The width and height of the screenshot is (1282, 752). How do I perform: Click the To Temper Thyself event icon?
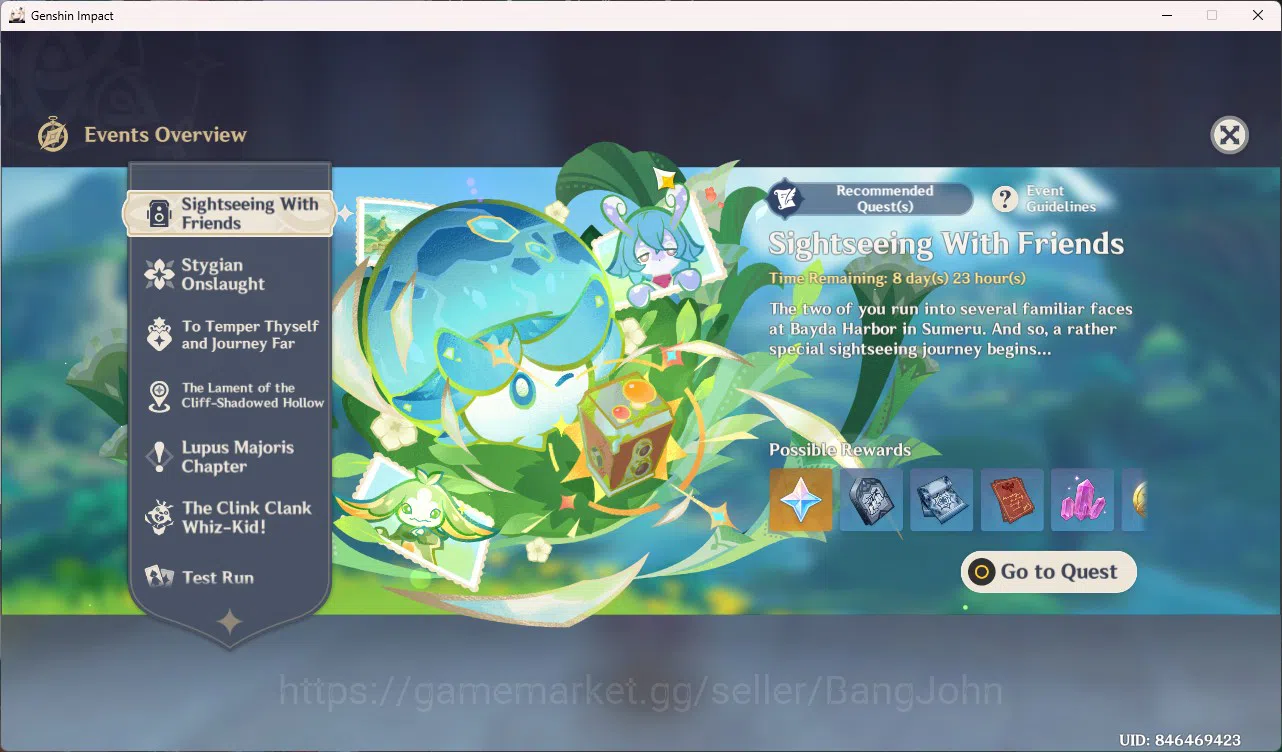(x=159, y=335)
